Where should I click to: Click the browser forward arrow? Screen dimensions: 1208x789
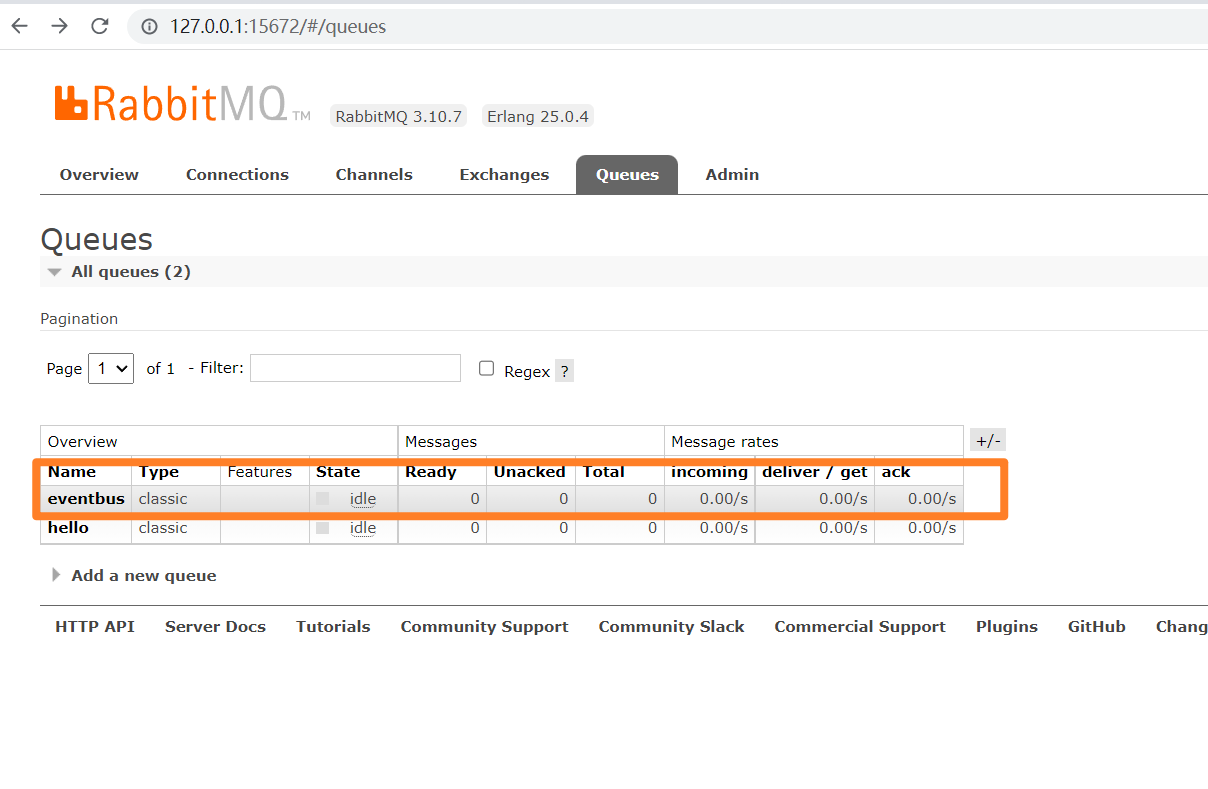(x=60, y=27)
